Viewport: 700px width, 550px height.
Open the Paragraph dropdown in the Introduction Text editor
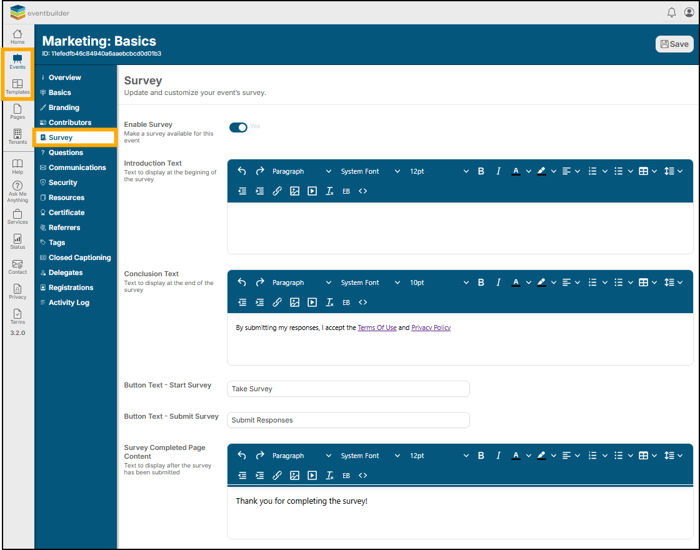300,171
